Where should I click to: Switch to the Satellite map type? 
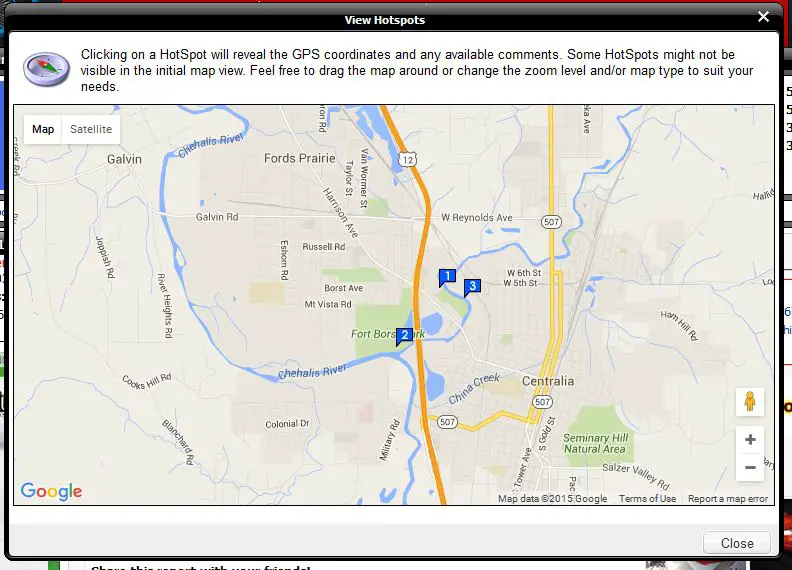tap(91, 129)
